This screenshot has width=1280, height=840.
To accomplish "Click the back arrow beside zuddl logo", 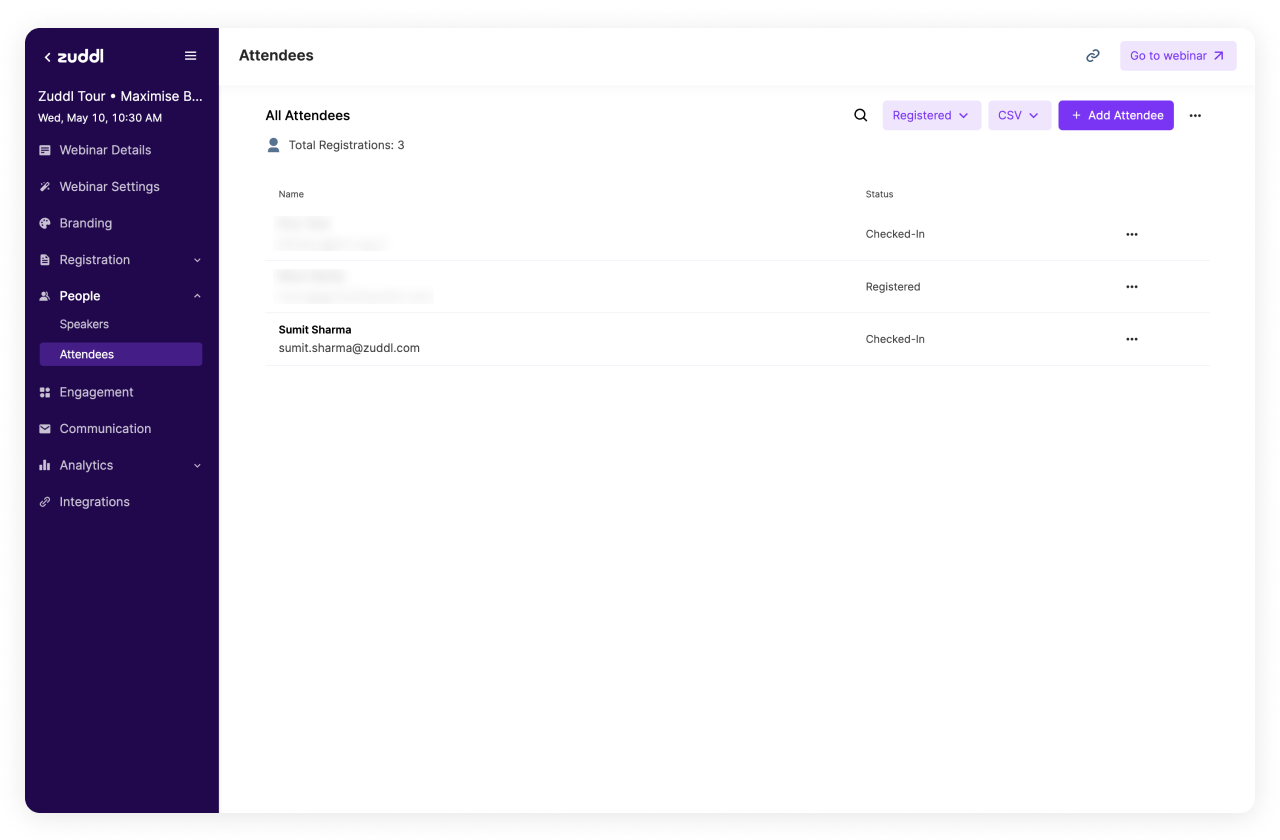I will (47, 57).
